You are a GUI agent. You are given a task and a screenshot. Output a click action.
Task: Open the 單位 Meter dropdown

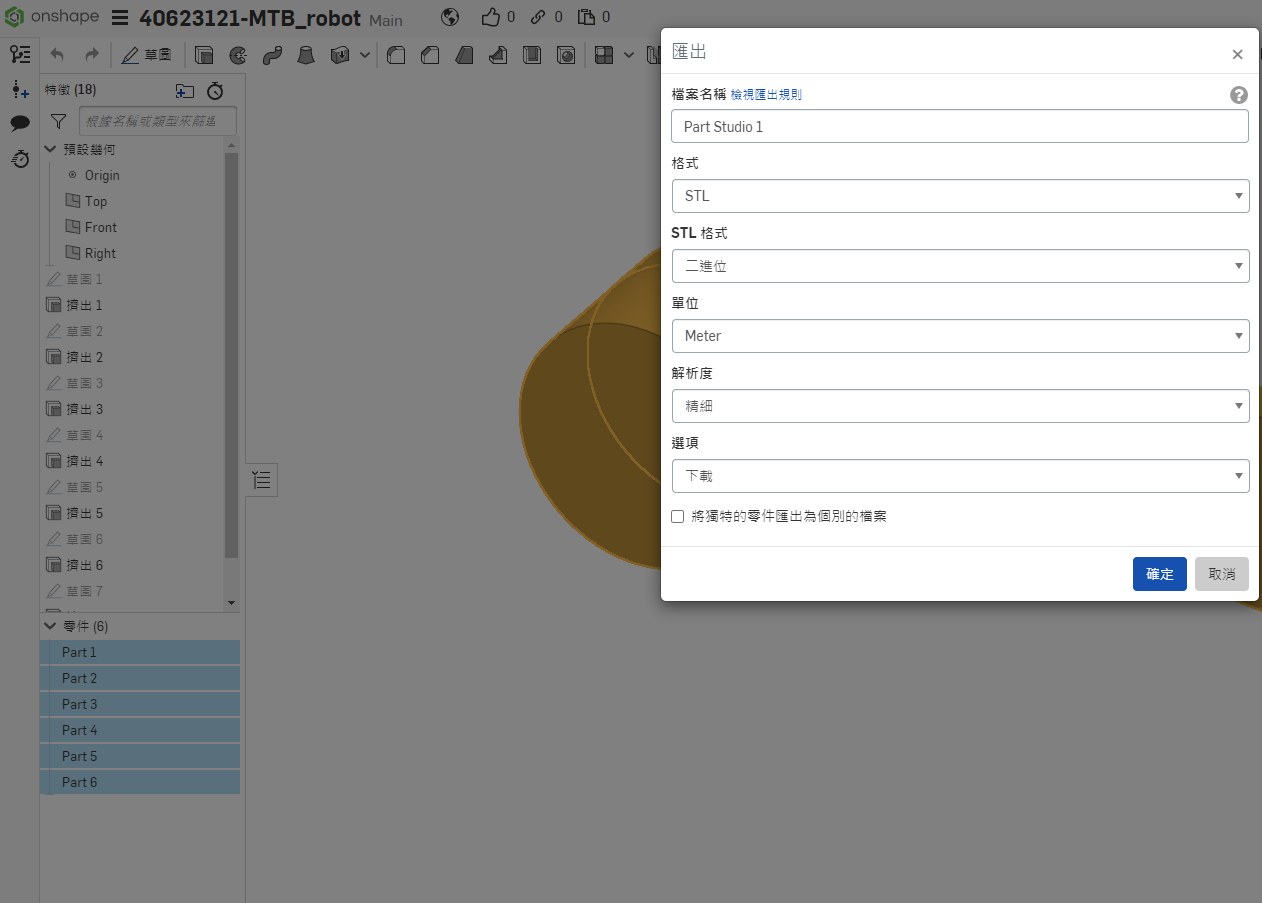[x=960, y=336]
